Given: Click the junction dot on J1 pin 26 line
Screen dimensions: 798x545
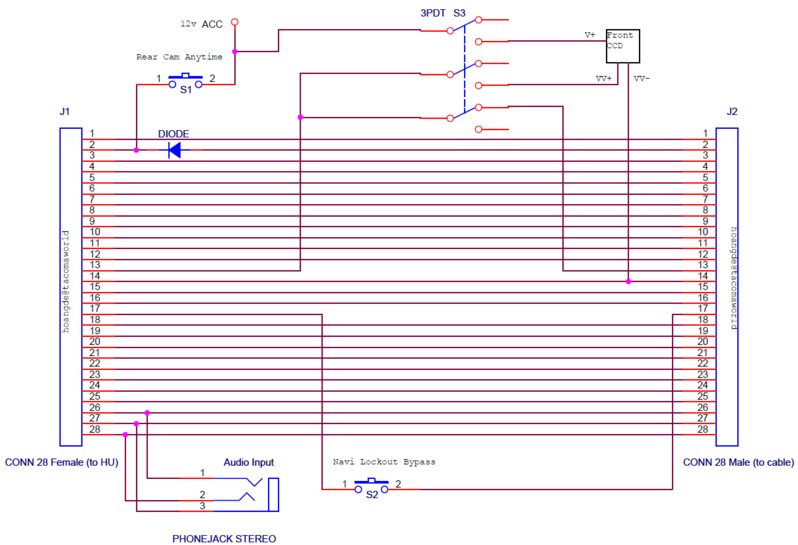Looking at the screenshot, I should (147, 413).
